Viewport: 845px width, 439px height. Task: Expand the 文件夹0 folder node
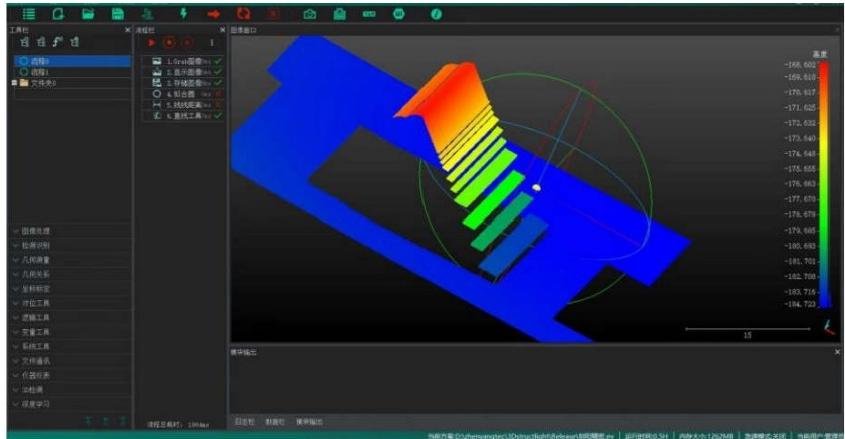12,83
